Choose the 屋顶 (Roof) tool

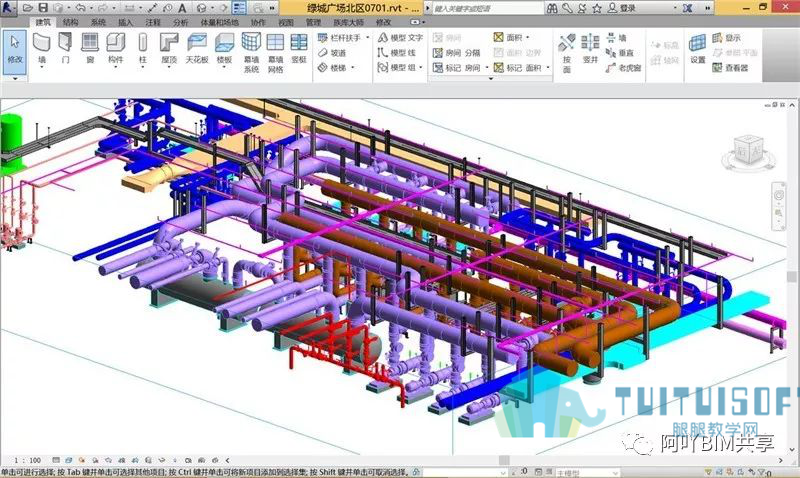pyautogui.click(x=168, y=49)
